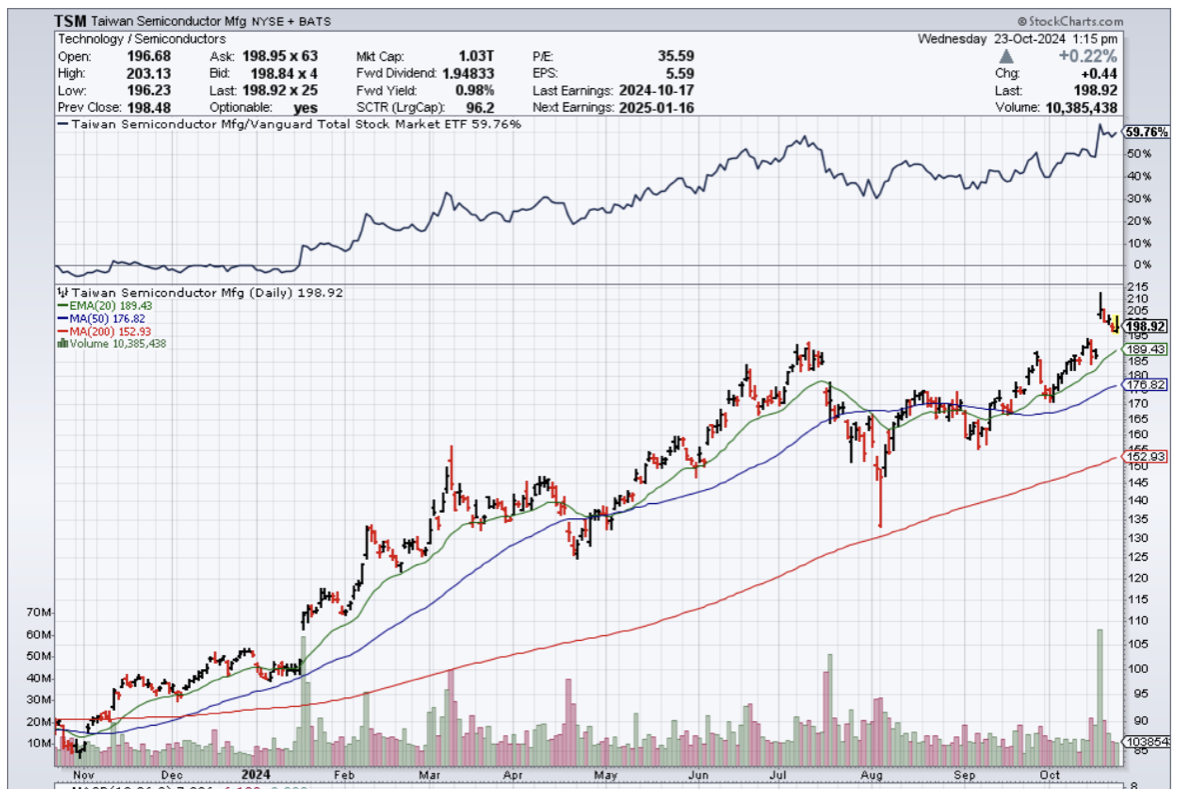Click the Taiwan Semiconductor Mfg title text

pos(169,21)
